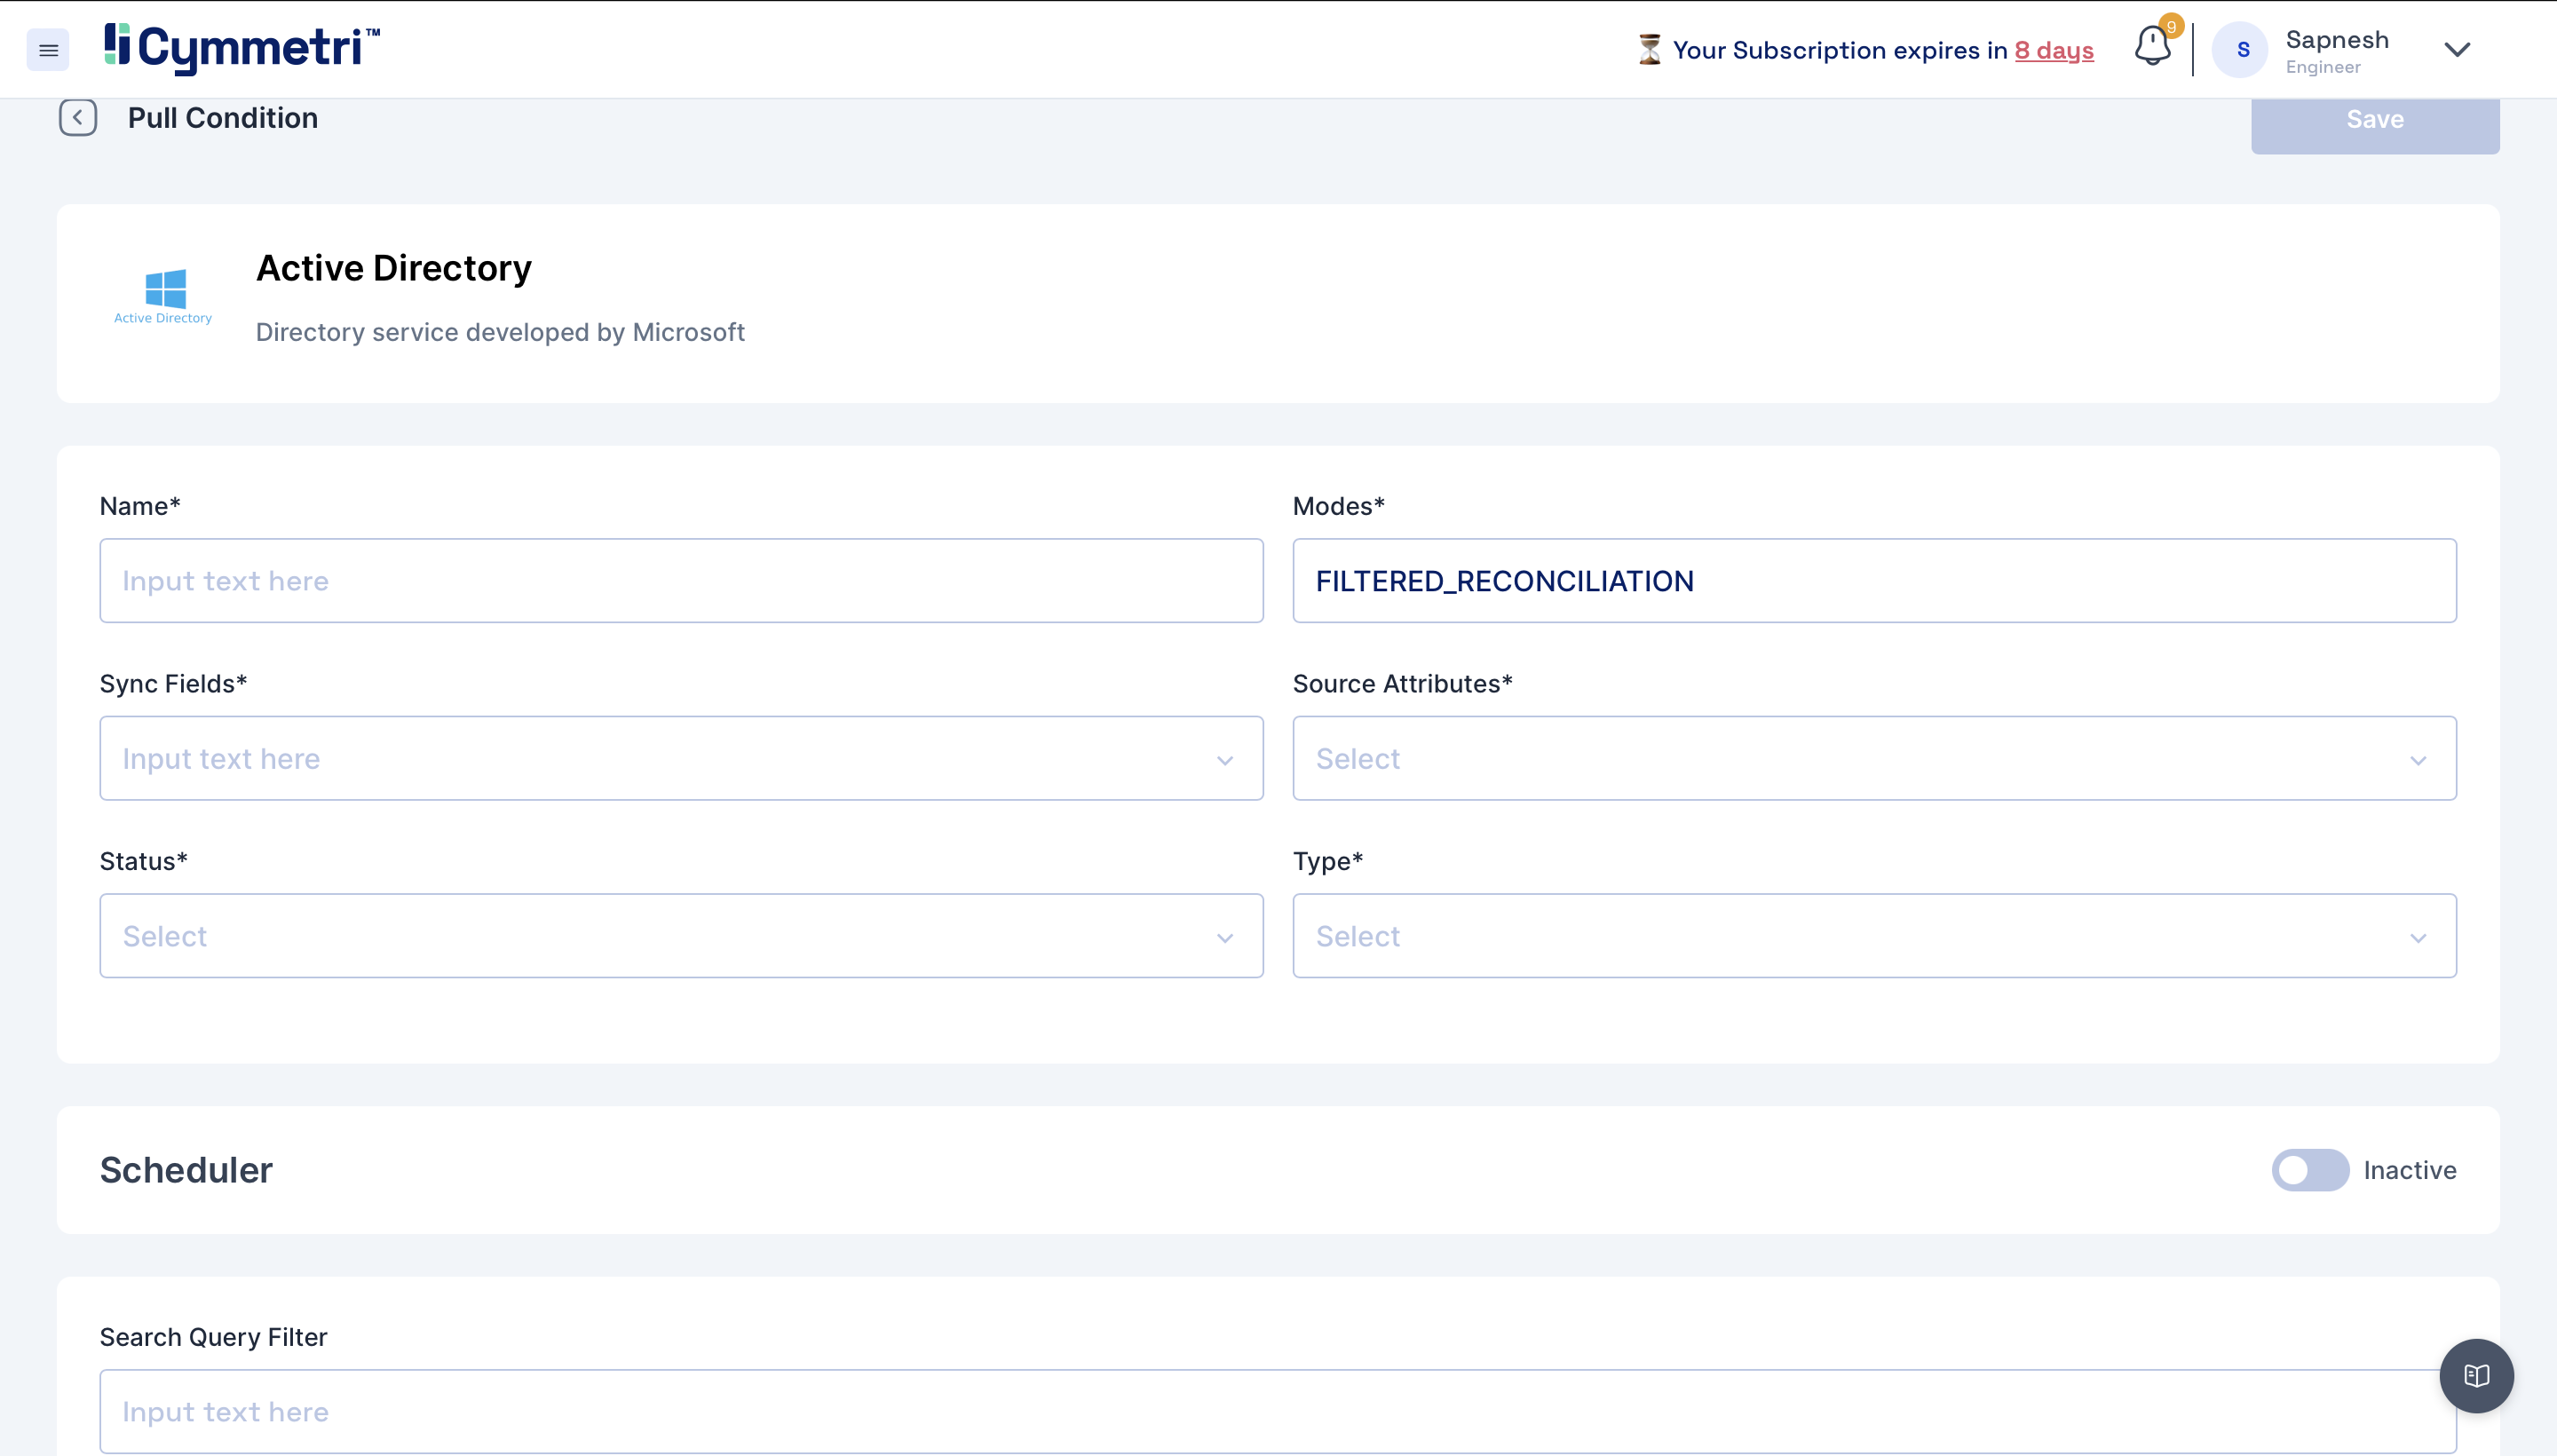Follow the 8 days subscription link
The width and height of the screenshot is (2557, 1456).
(x=2054, y=50)
